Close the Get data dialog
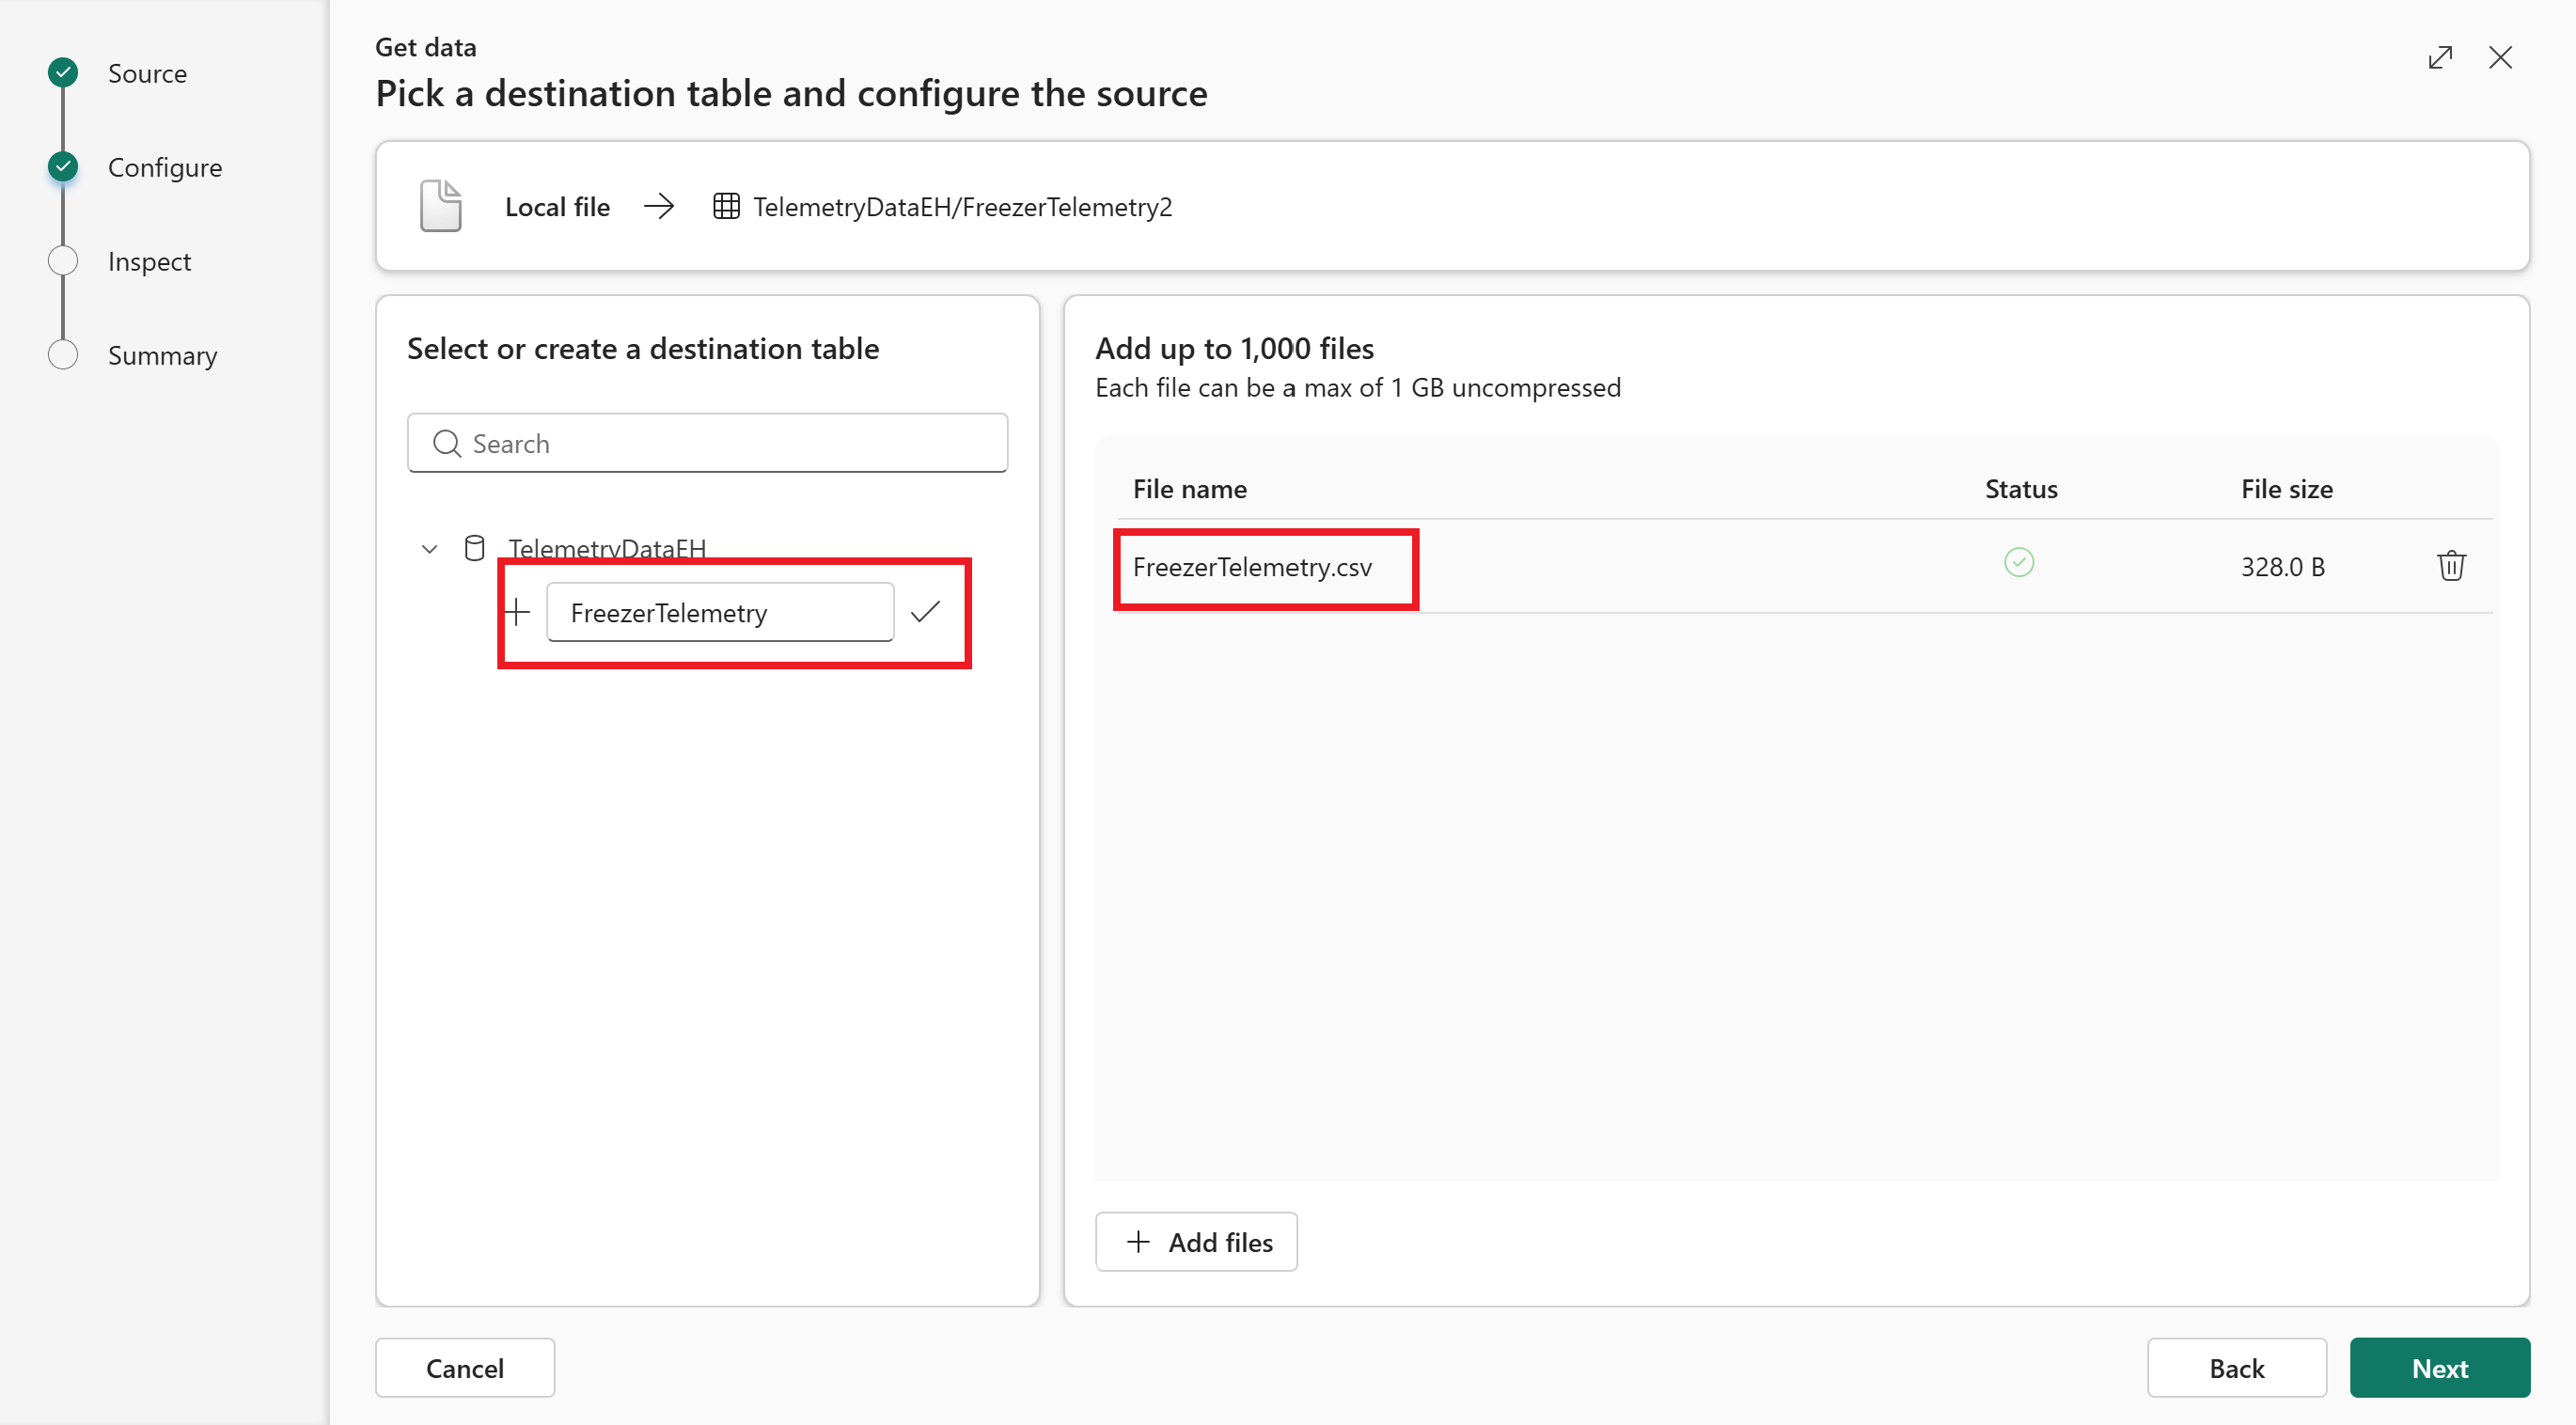 coord(2500,58)
